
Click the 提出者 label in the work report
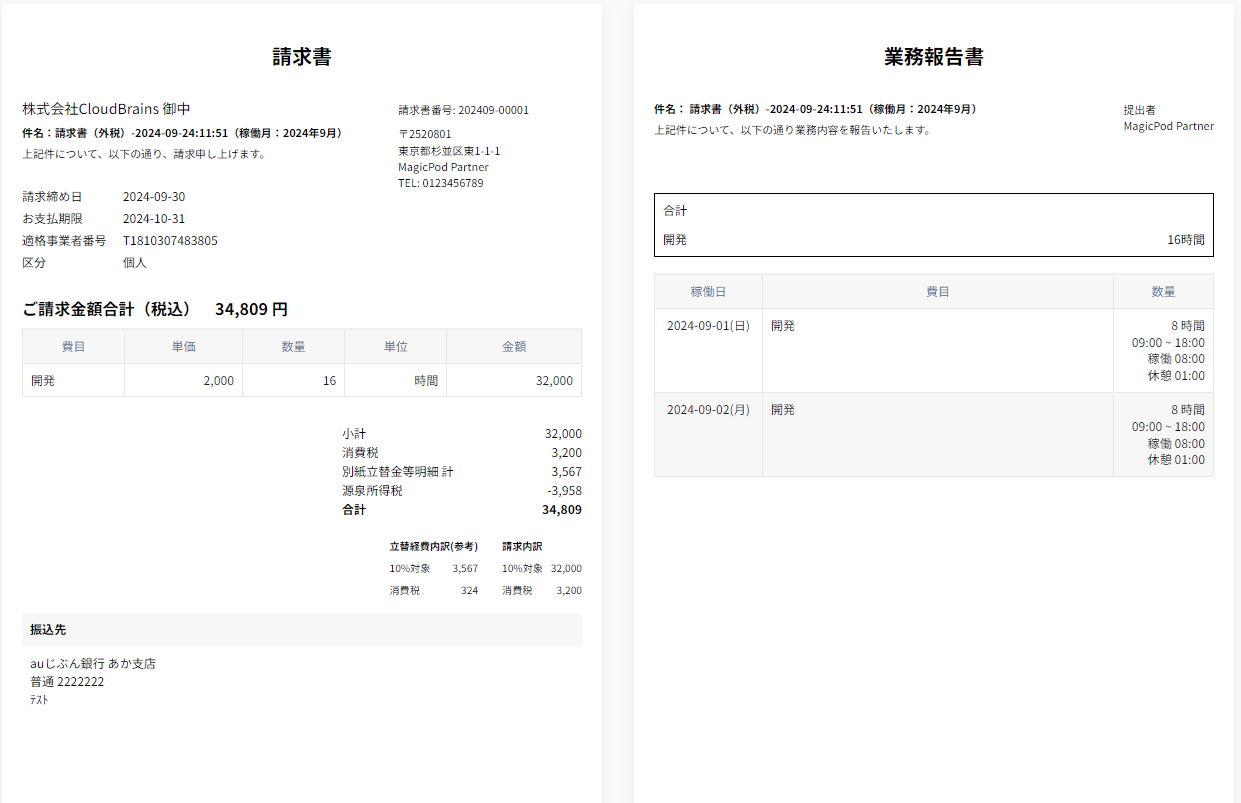pyautogui.click(x=1140, y=110)
